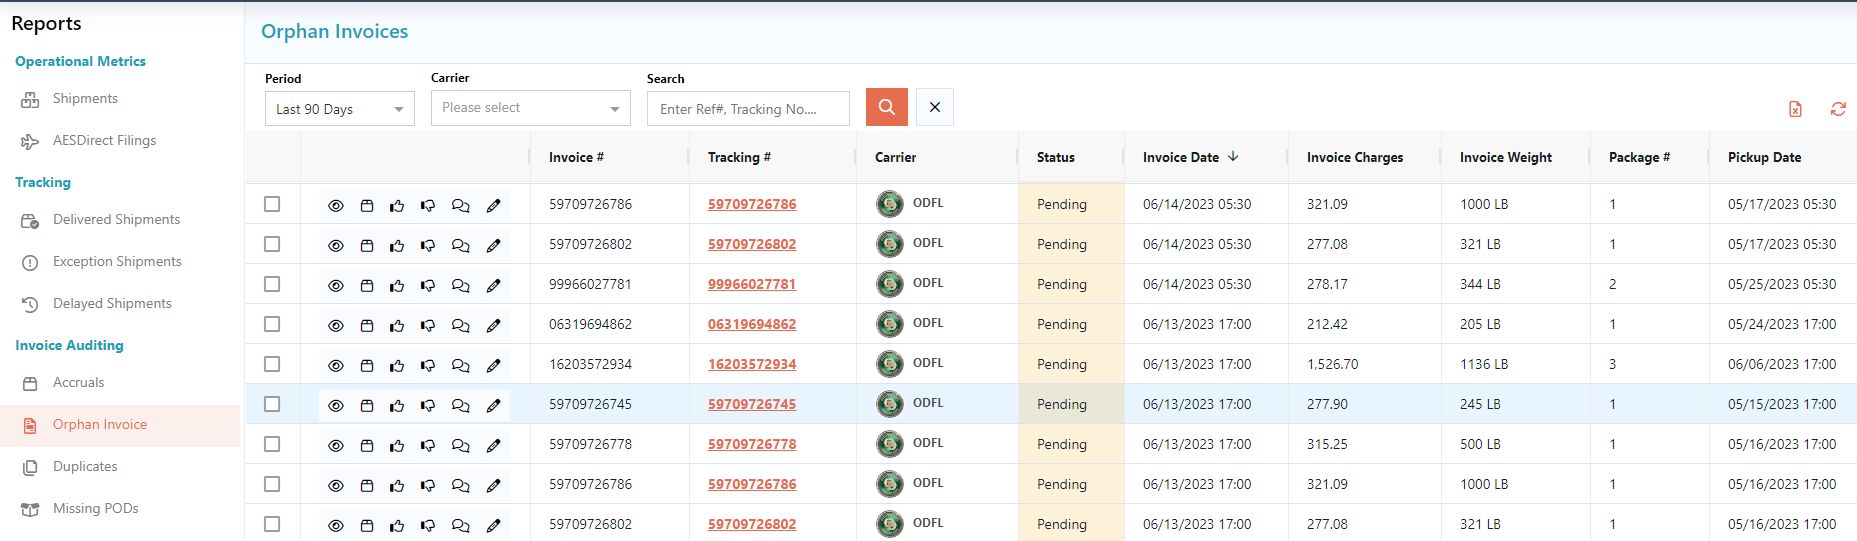Sort by the Invoice Weight column header
The width and height of the screenshot is (1857, 541).
[1506, 157]
